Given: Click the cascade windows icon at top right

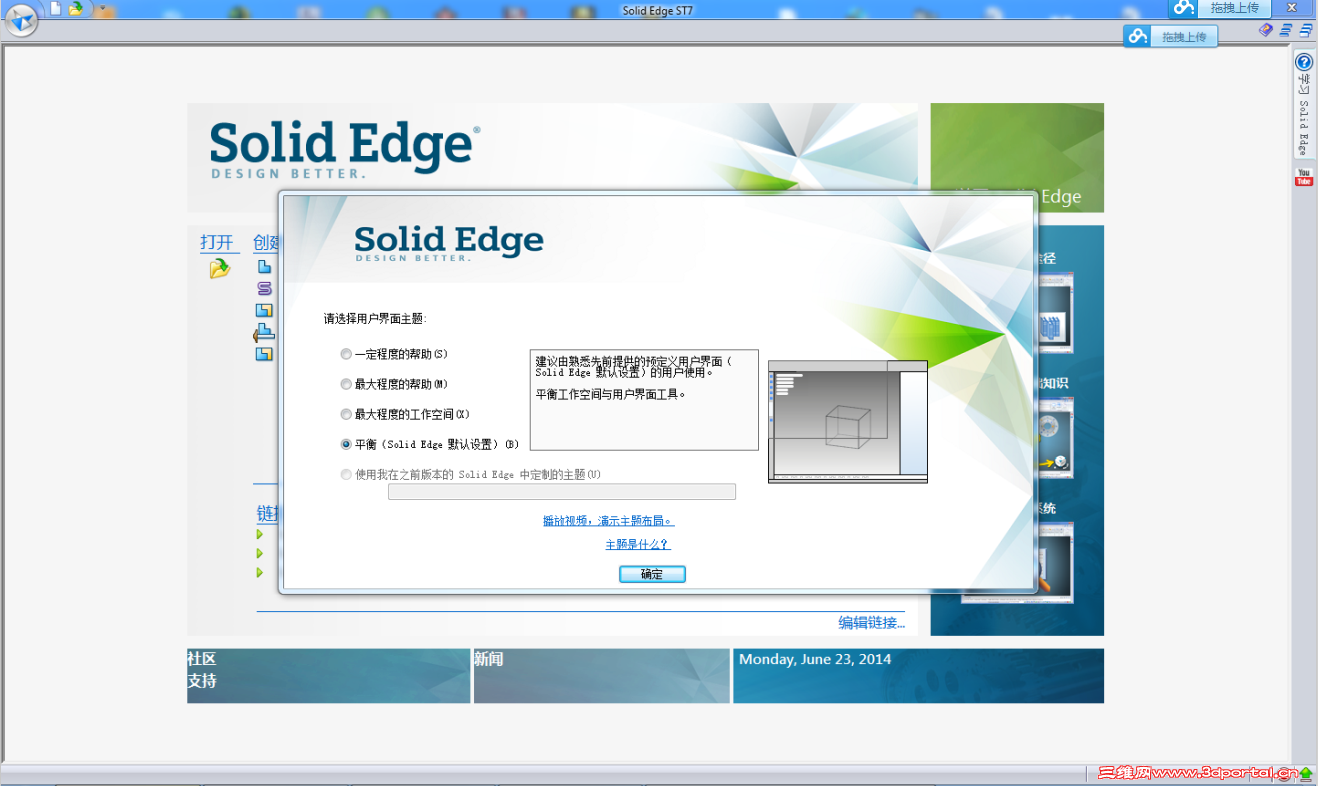Looking at the screenshot, I should (x=1306, y=30).
